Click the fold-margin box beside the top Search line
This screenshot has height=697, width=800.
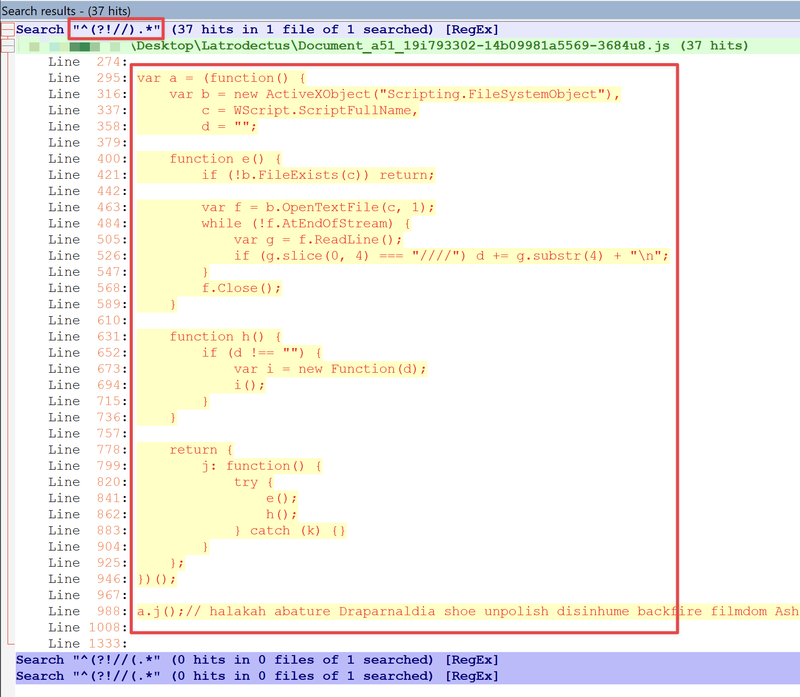pos(6,29)
